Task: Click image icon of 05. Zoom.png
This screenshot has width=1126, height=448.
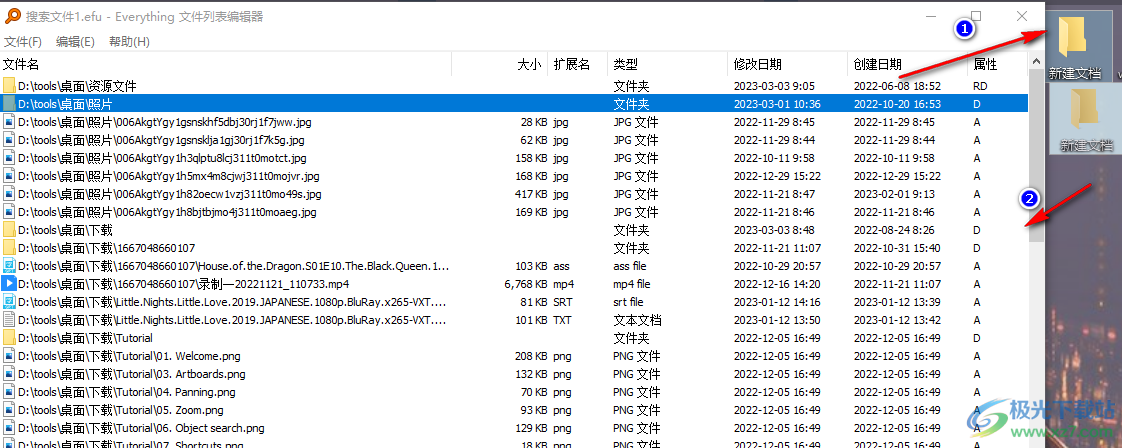Action: 9,410
